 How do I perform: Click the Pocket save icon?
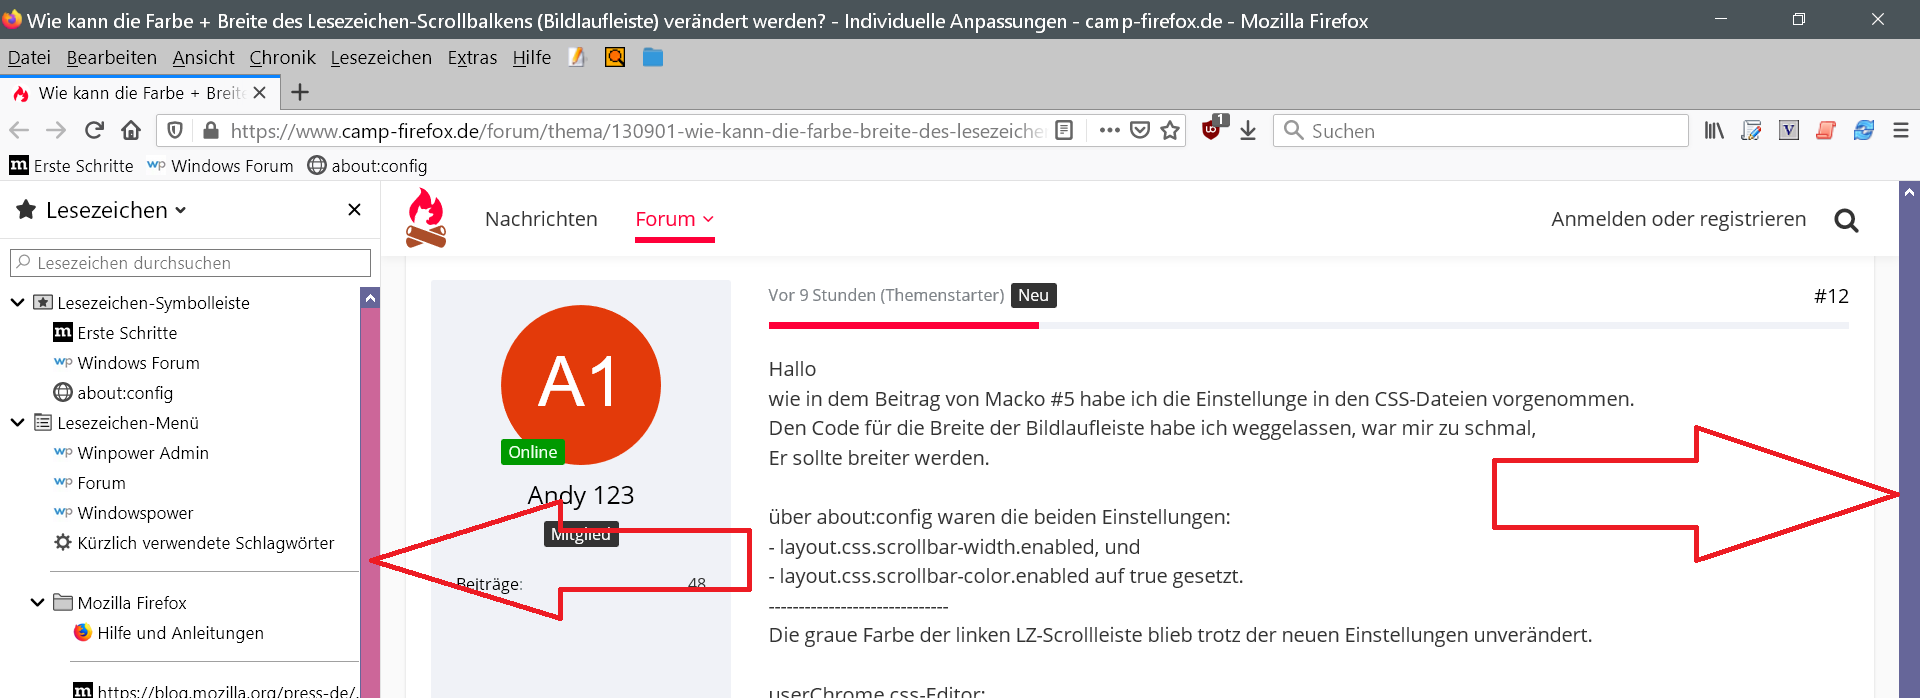(x=1140, y=131)
